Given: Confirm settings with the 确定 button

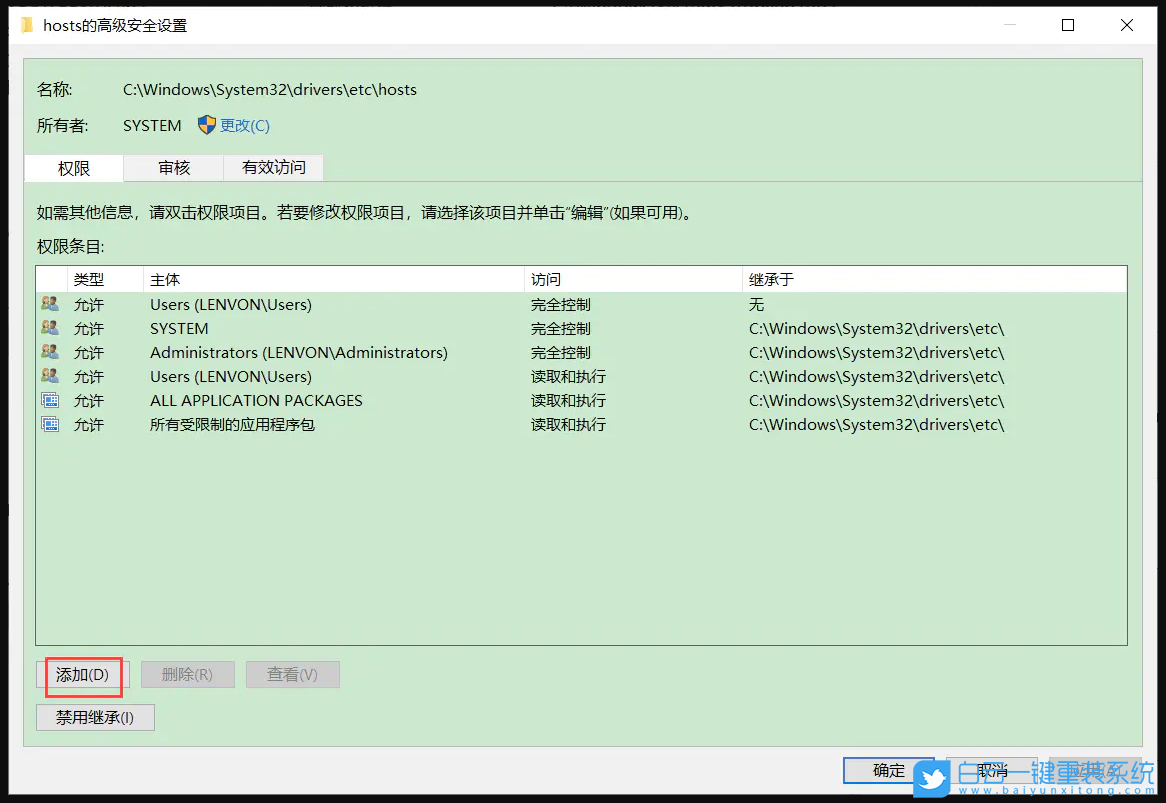Looking at the screenshot, I should click(888, 770).
